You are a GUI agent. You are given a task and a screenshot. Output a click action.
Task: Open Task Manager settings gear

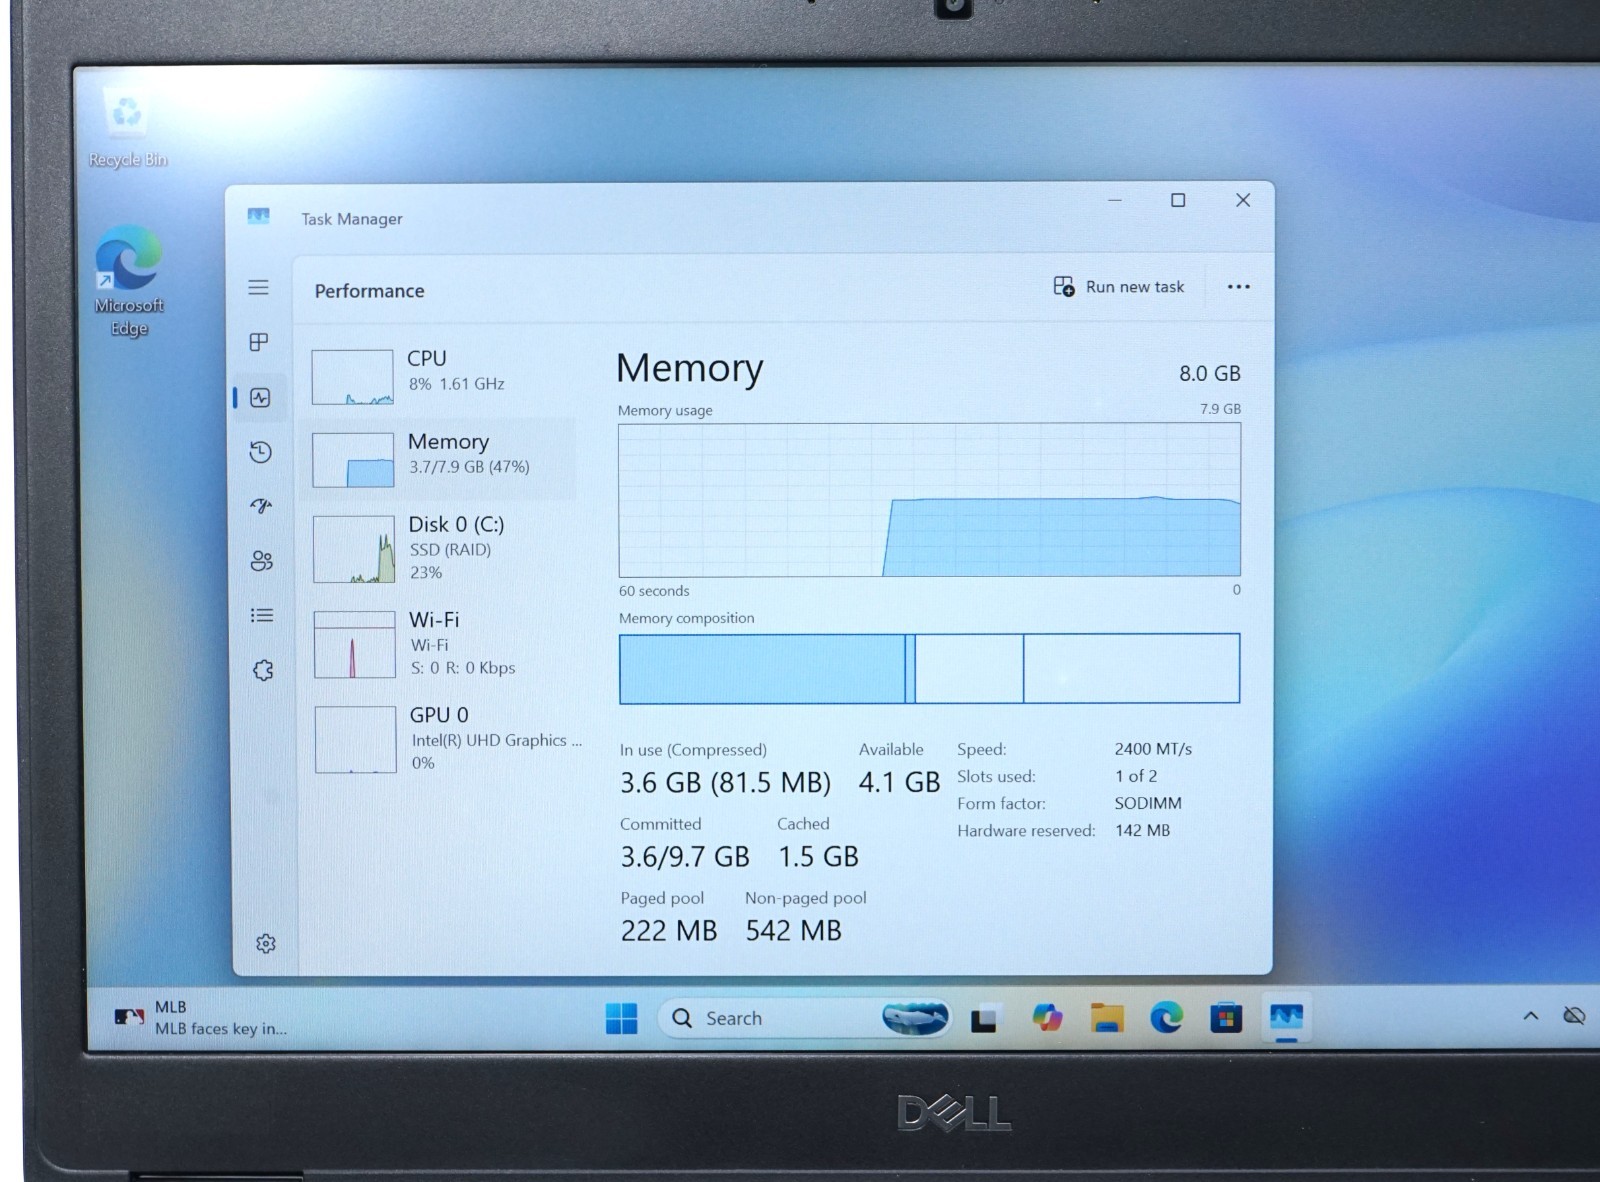[x=265, y=943]
